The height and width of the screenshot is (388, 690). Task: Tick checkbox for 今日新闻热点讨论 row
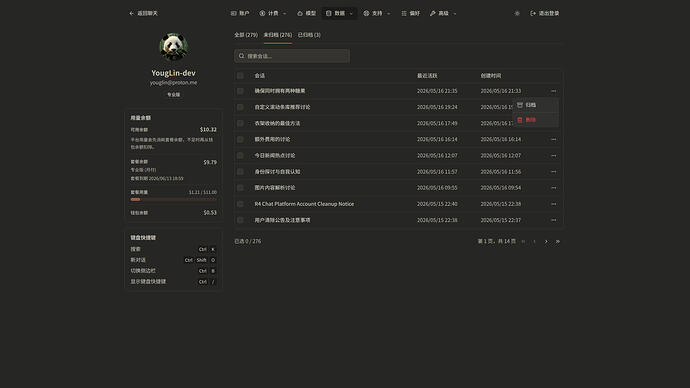240,155
